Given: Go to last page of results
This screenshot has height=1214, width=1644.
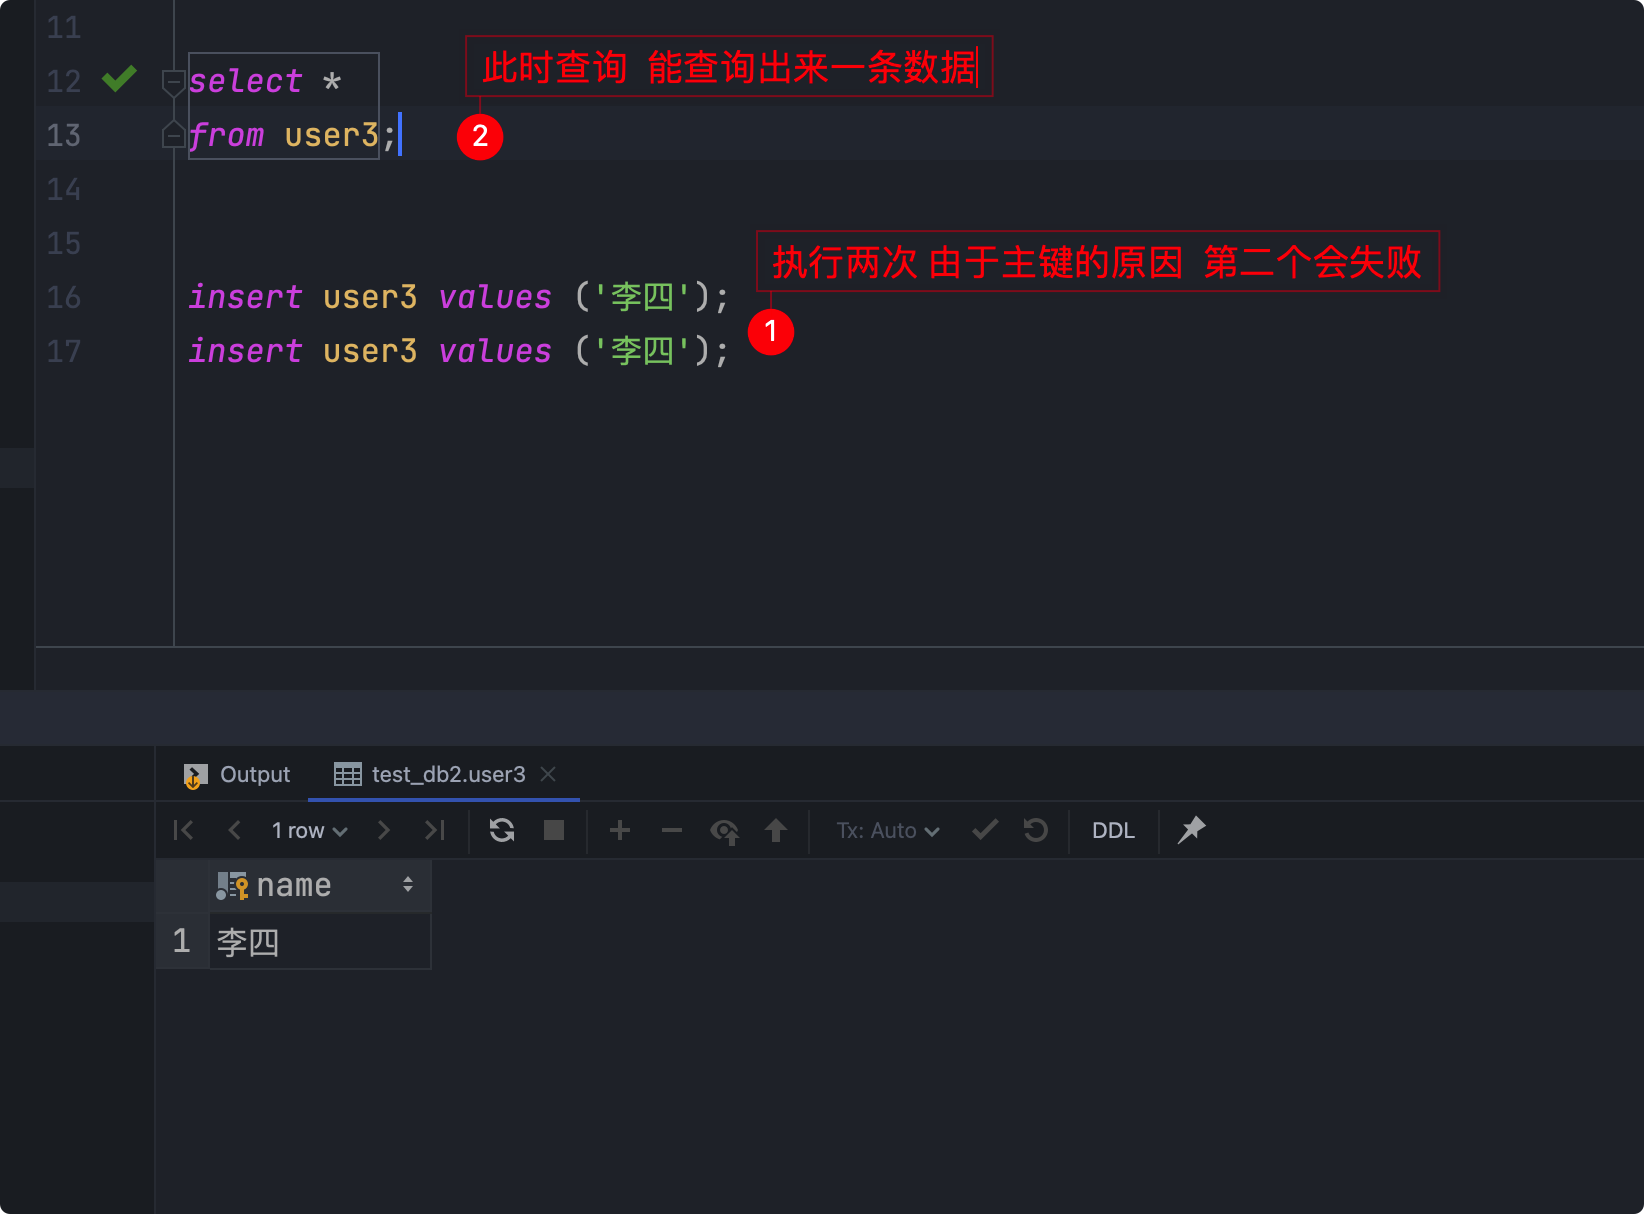Looking at the screenshot, I should click(x=435, y=830).
